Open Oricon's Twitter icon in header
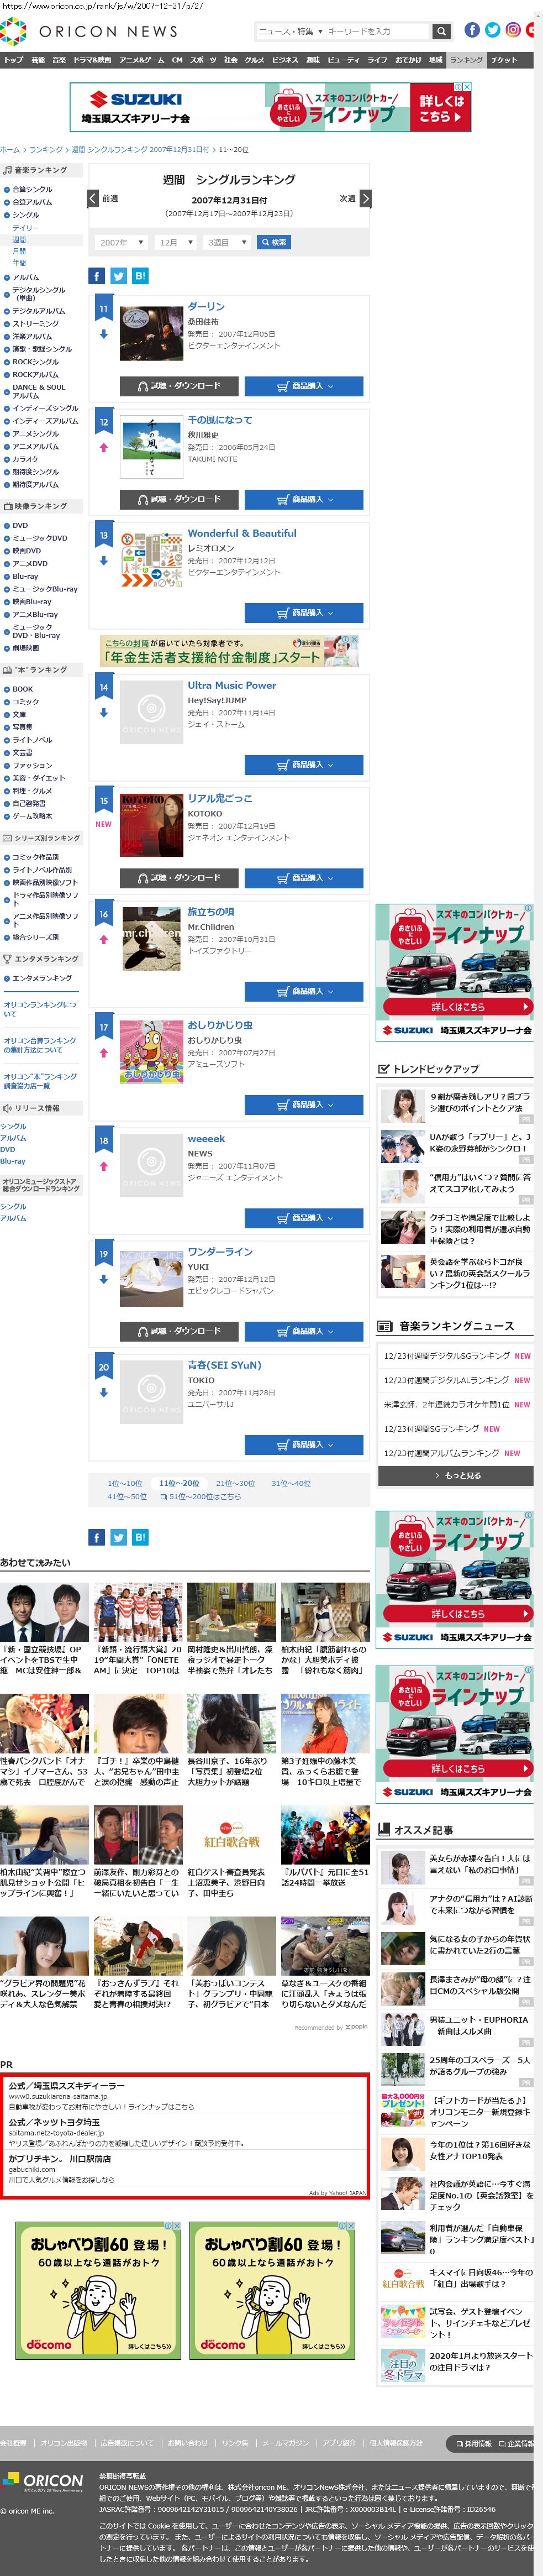This screenshot has width=543, height=2576. (x=492, y=30)
